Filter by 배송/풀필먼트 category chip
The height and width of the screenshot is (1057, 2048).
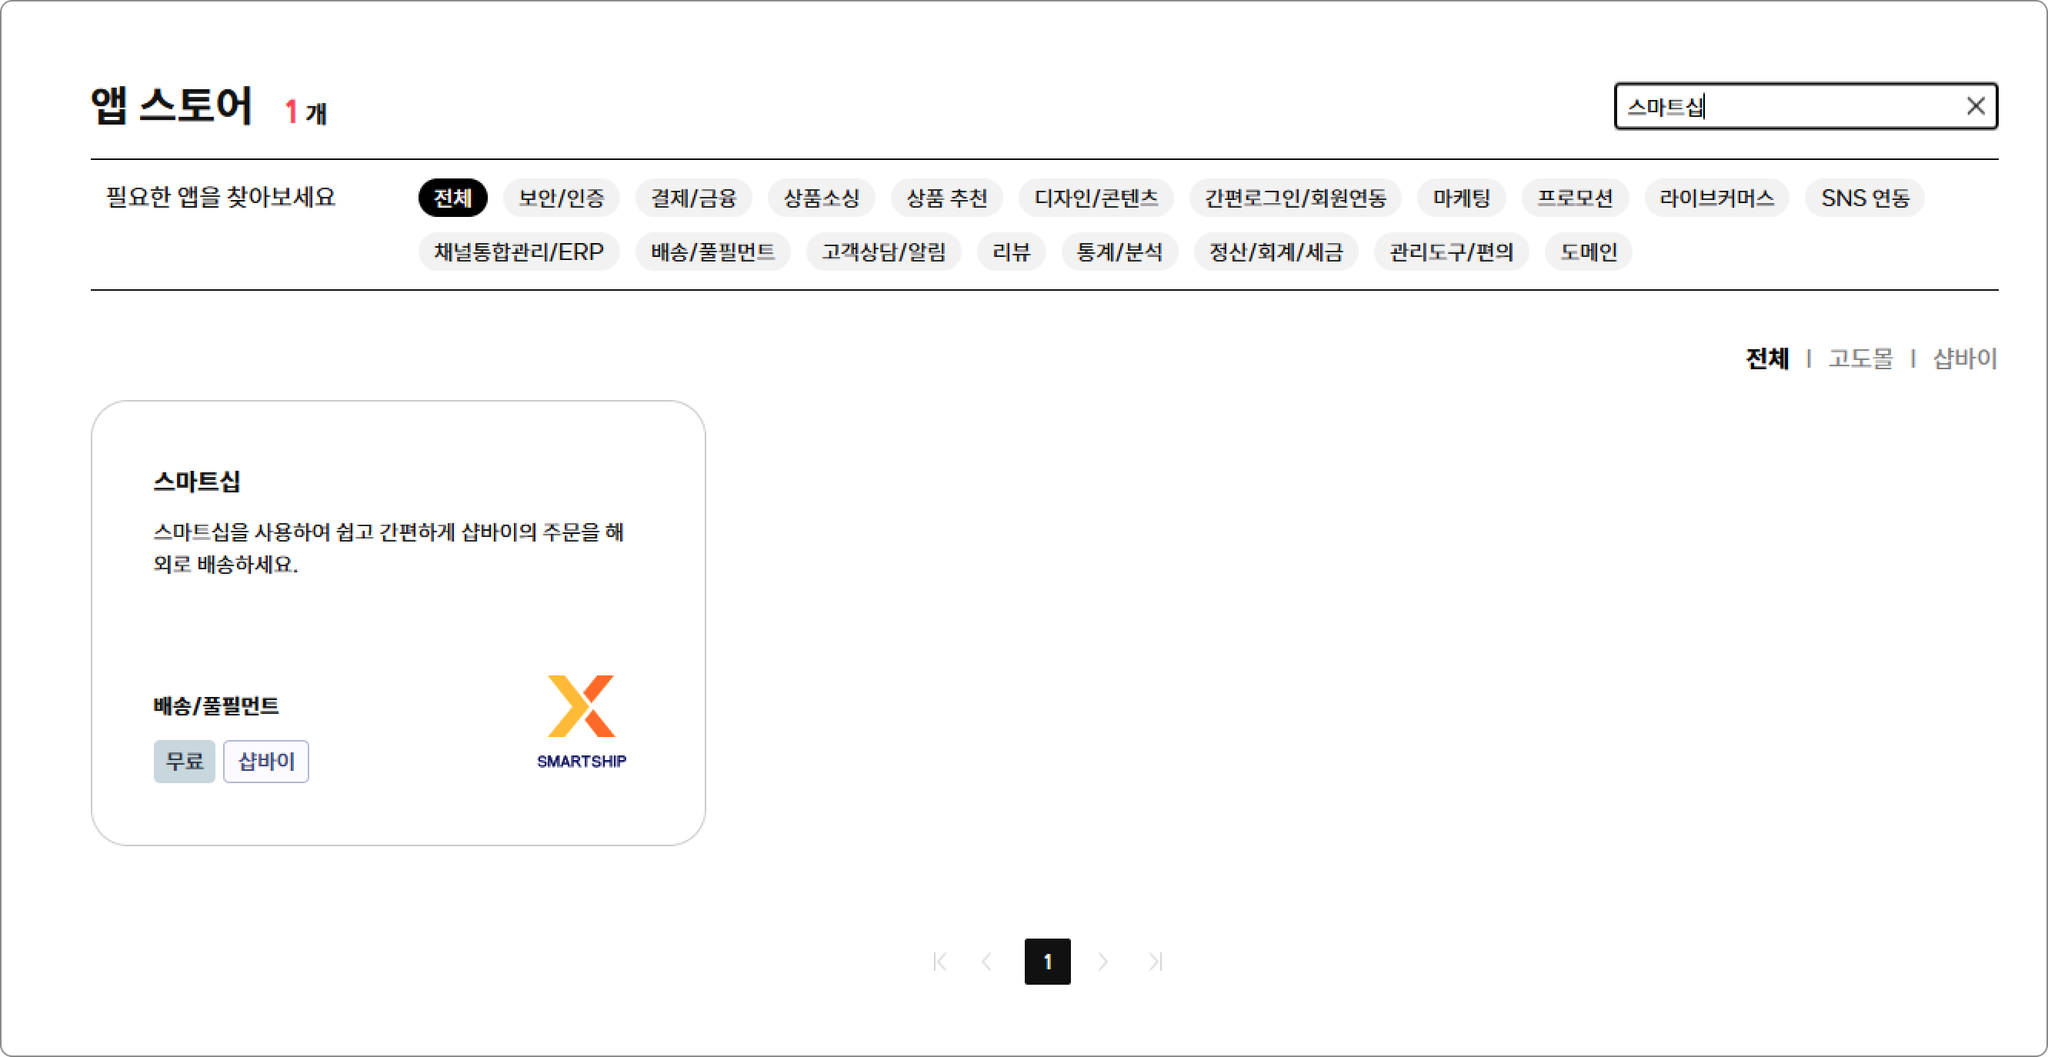click(x=712, y=251)
